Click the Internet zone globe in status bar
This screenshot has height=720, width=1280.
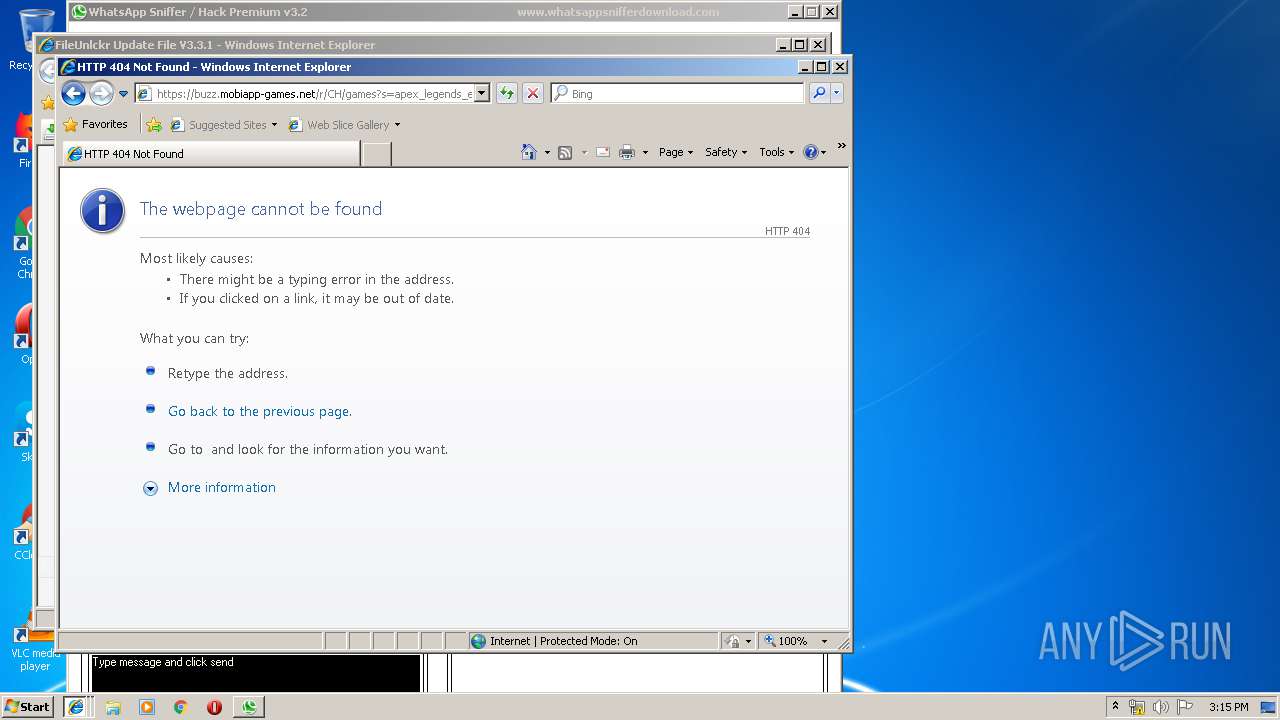pyautogui.click(x=478, y=641)
